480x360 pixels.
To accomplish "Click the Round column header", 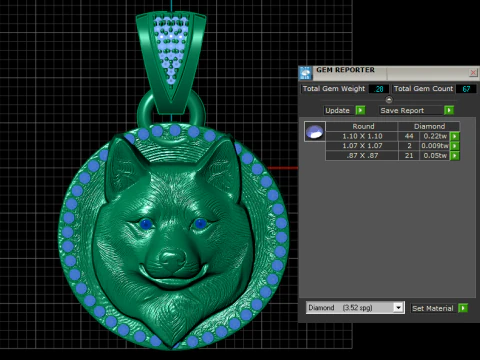I will tap(363, 126).
